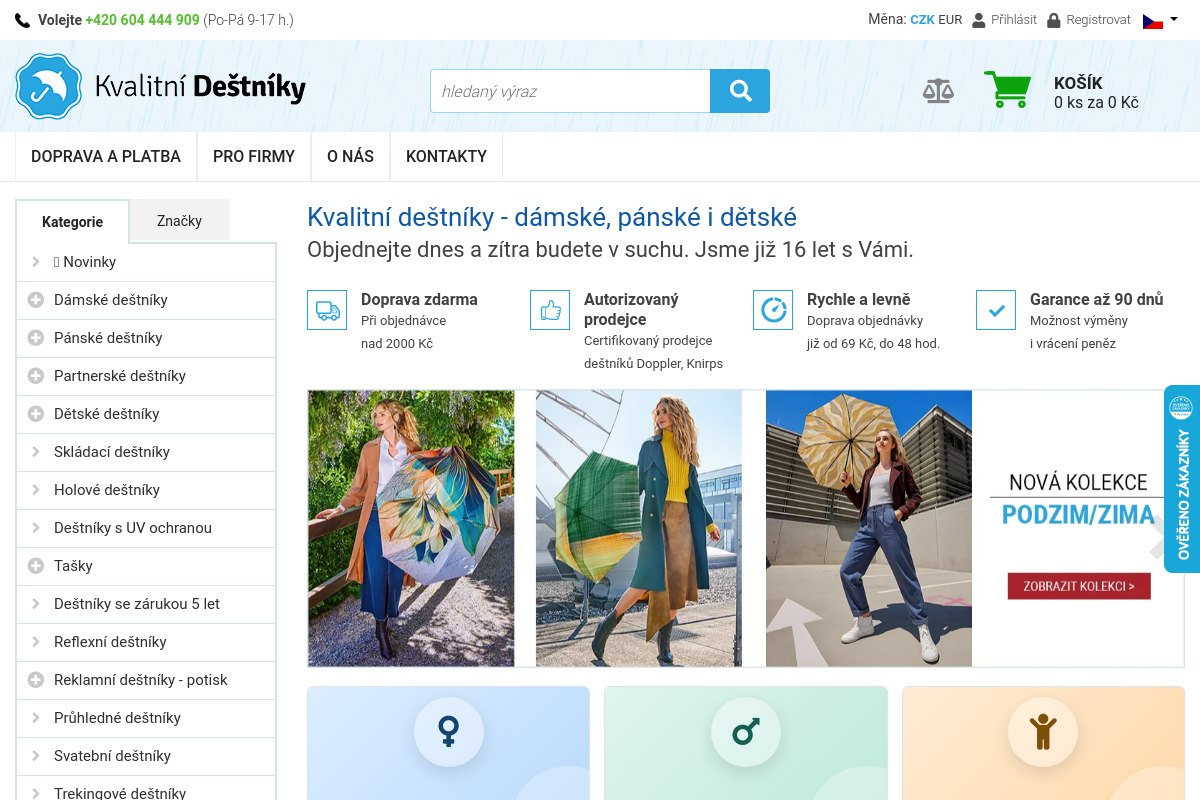Expand the Dámské deštníky category
Image resolution: width=1200 pixels, height=800 pixels.
coord(36,300)
